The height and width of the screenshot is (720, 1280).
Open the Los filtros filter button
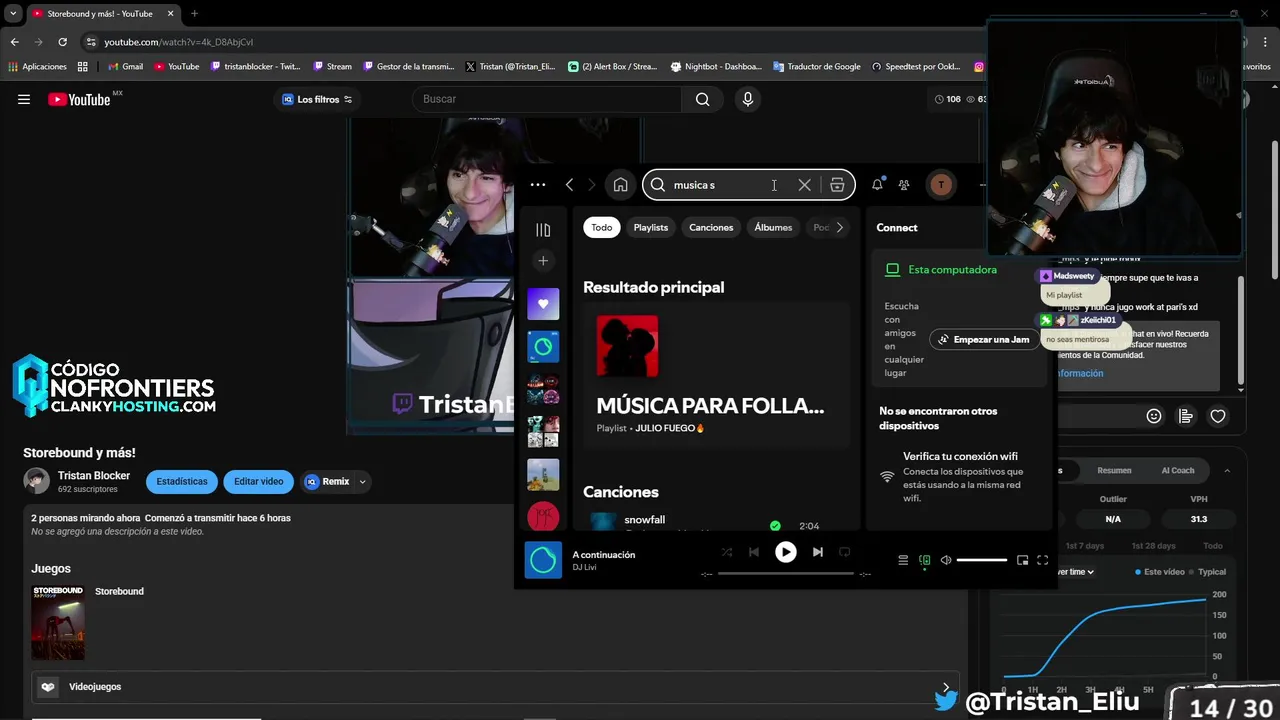coord(317,99)
